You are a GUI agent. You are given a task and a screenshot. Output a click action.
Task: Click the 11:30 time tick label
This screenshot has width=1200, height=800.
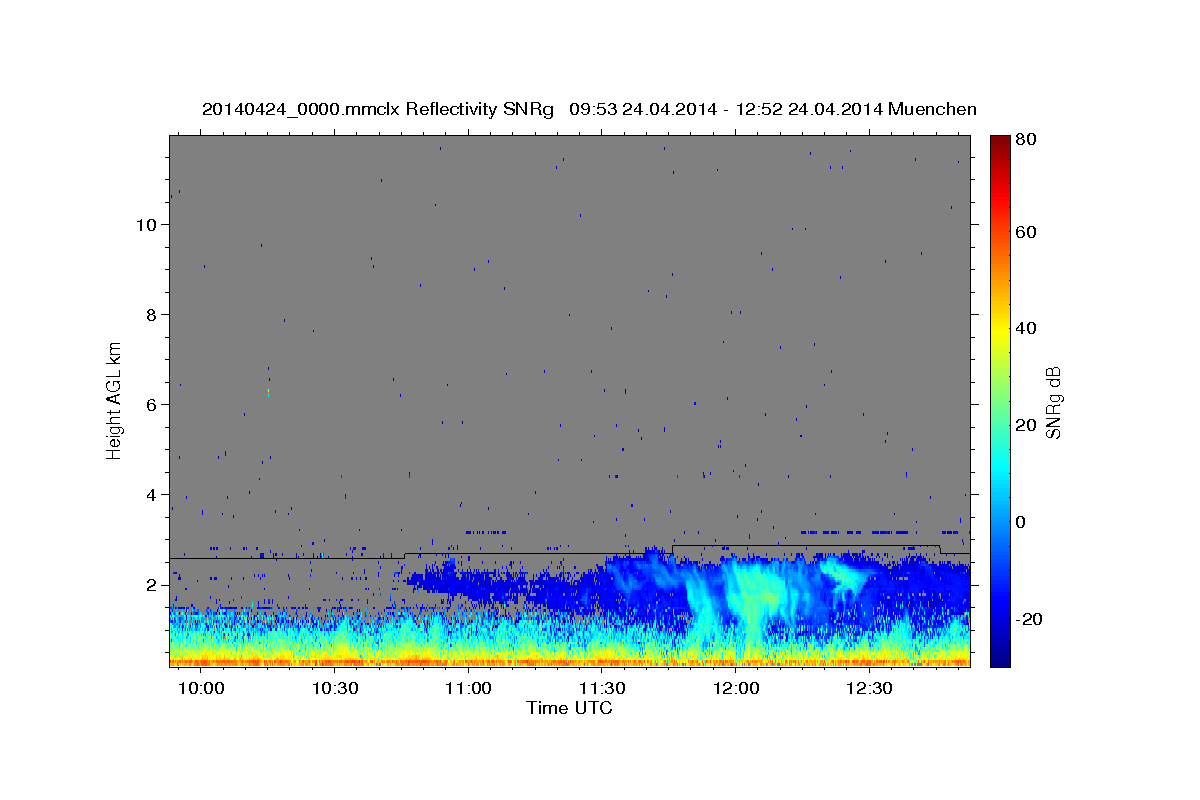(x=602, y=689)
